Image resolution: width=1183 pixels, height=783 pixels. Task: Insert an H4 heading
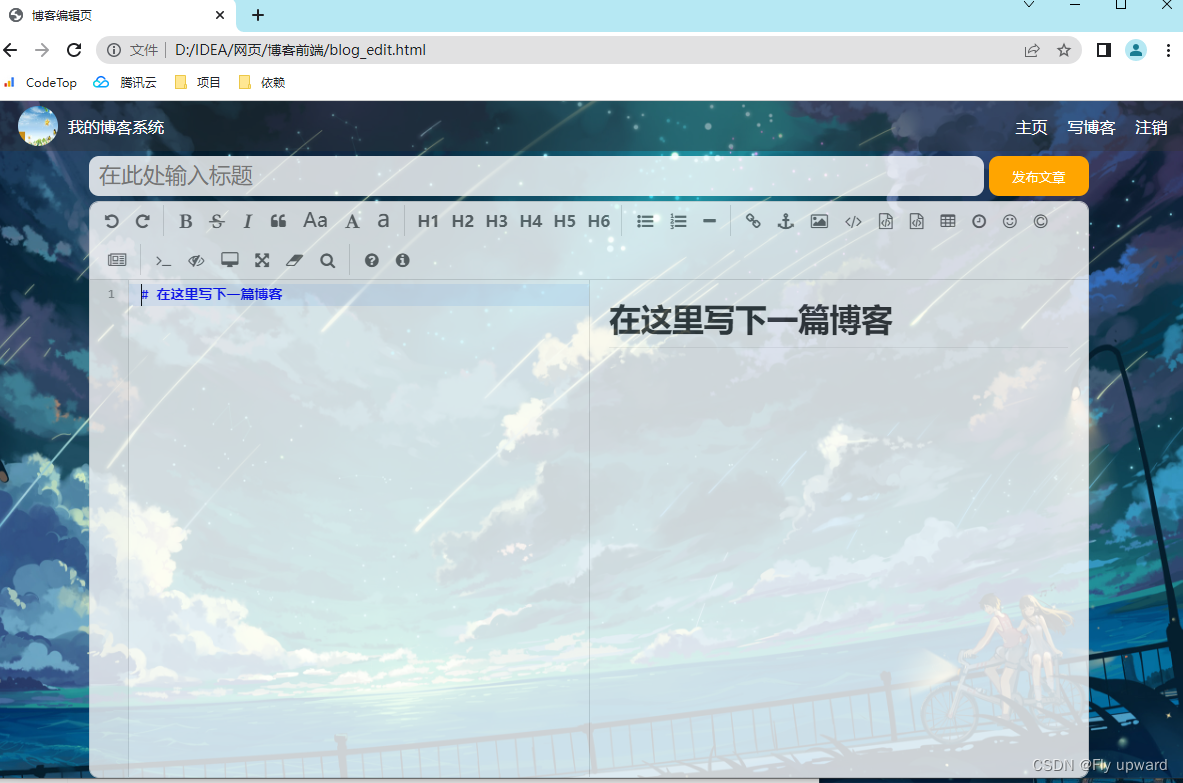(530, 221)
